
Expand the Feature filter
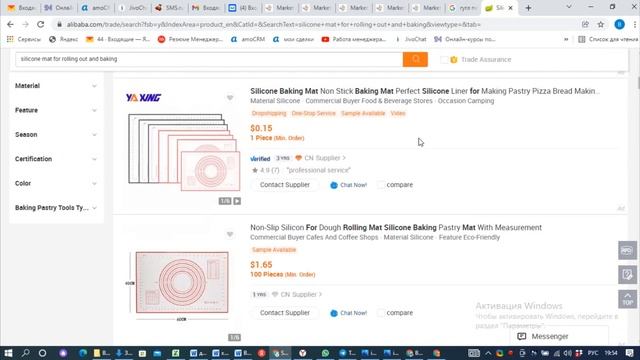[x=56, y=110]
